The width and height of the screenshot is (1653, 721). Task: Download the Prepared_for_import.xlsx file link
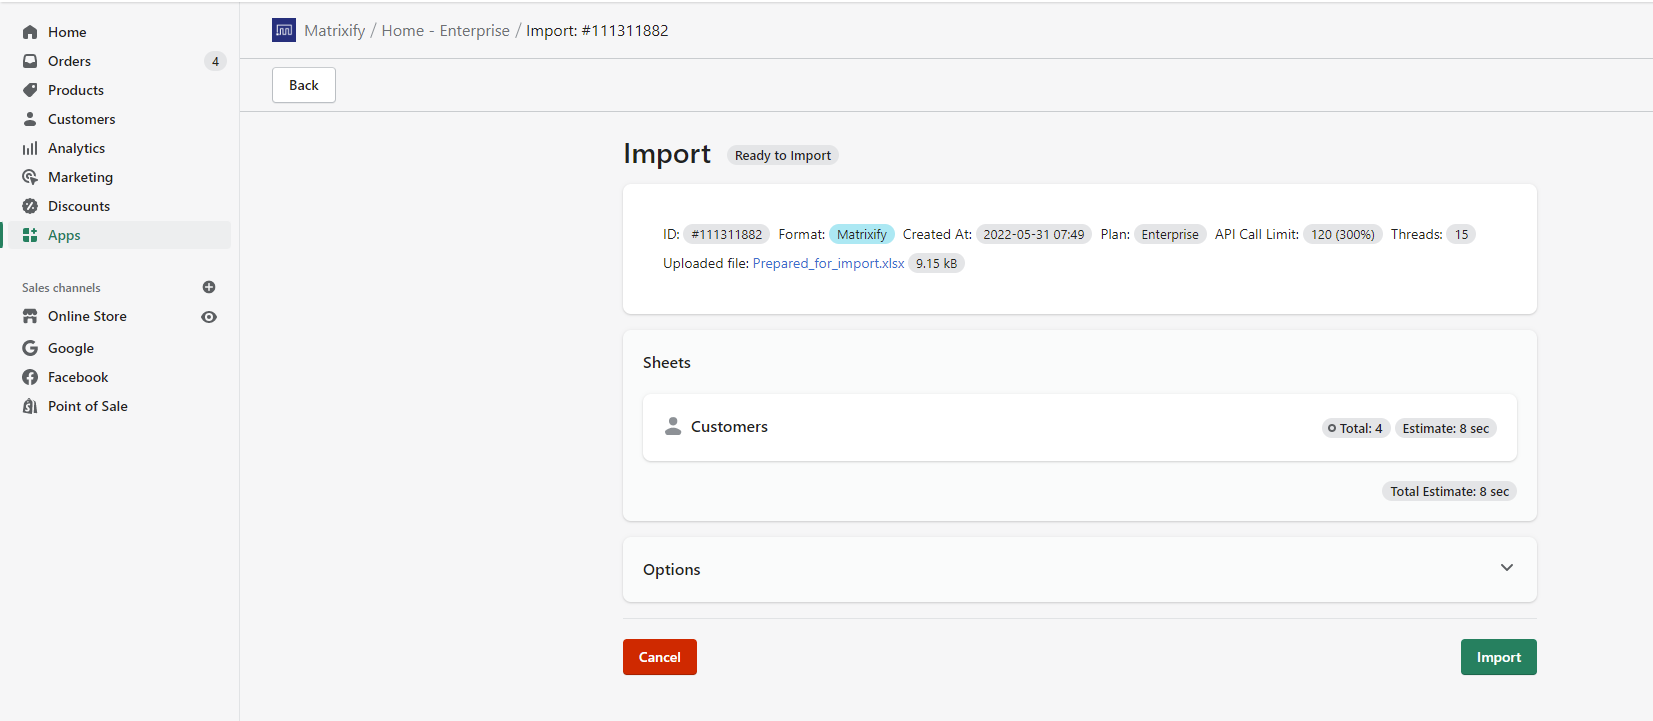[x=828, y=263]
